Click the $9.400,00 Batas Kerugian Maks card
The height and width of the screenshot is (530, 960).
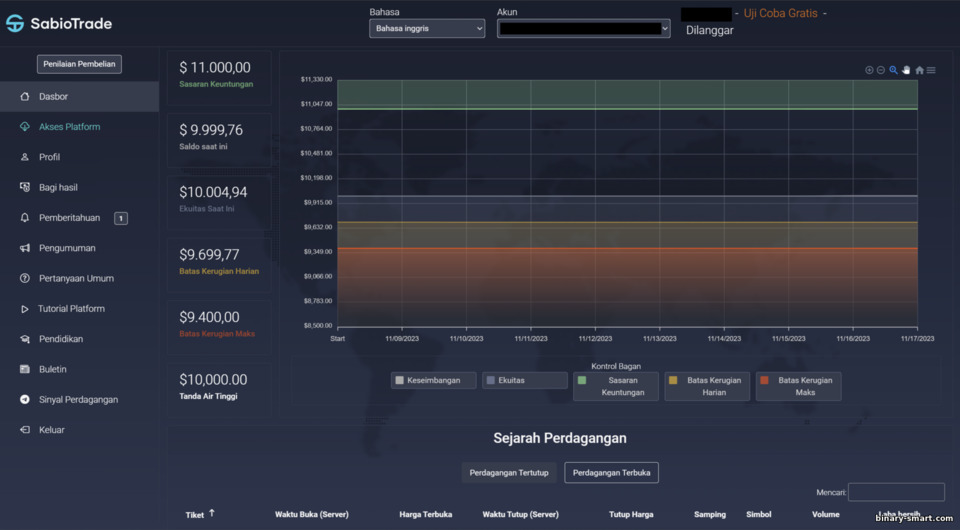pyautogui.click(x=219, y=327)
